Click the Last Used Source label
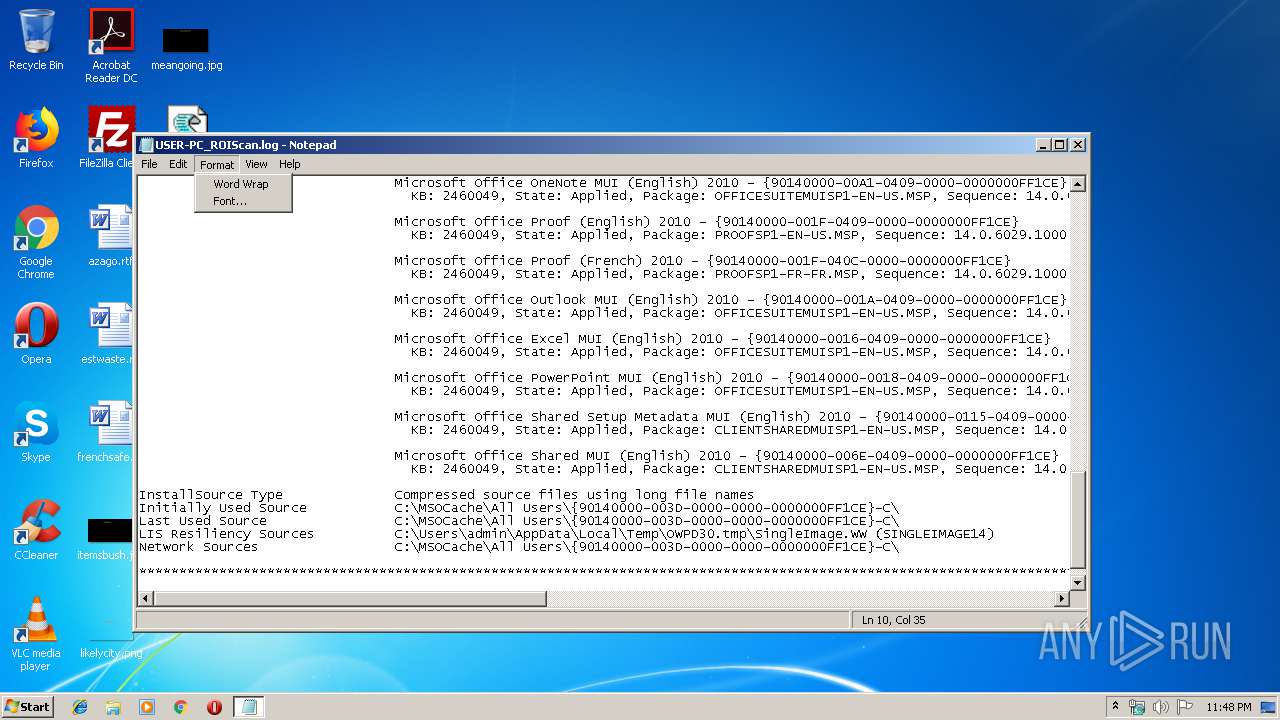Image resolution: width=1280 pixels, height=720 pixels. (x=202, y=521)
